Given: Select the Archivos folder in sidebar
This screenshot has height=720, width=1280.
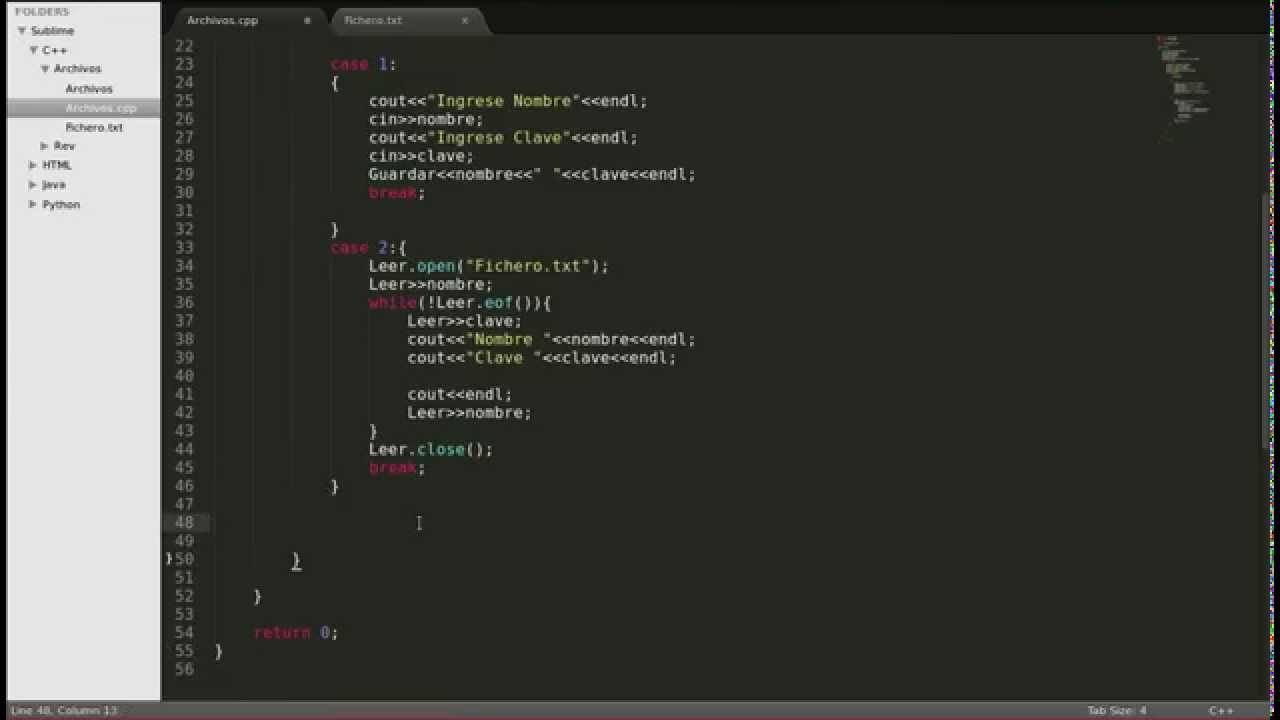Looking at the screenshot, I should click(77, 69).
